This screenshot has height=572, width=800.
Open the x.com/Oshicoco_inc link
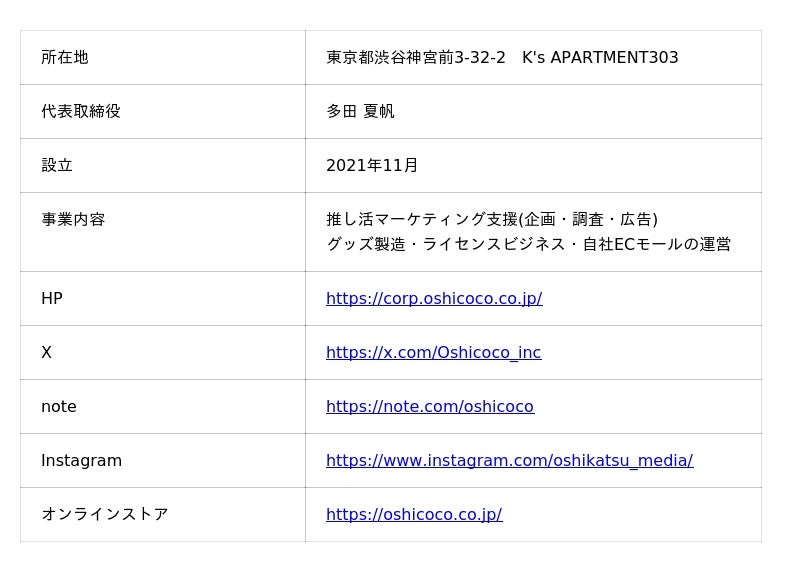tap(434, 353)
